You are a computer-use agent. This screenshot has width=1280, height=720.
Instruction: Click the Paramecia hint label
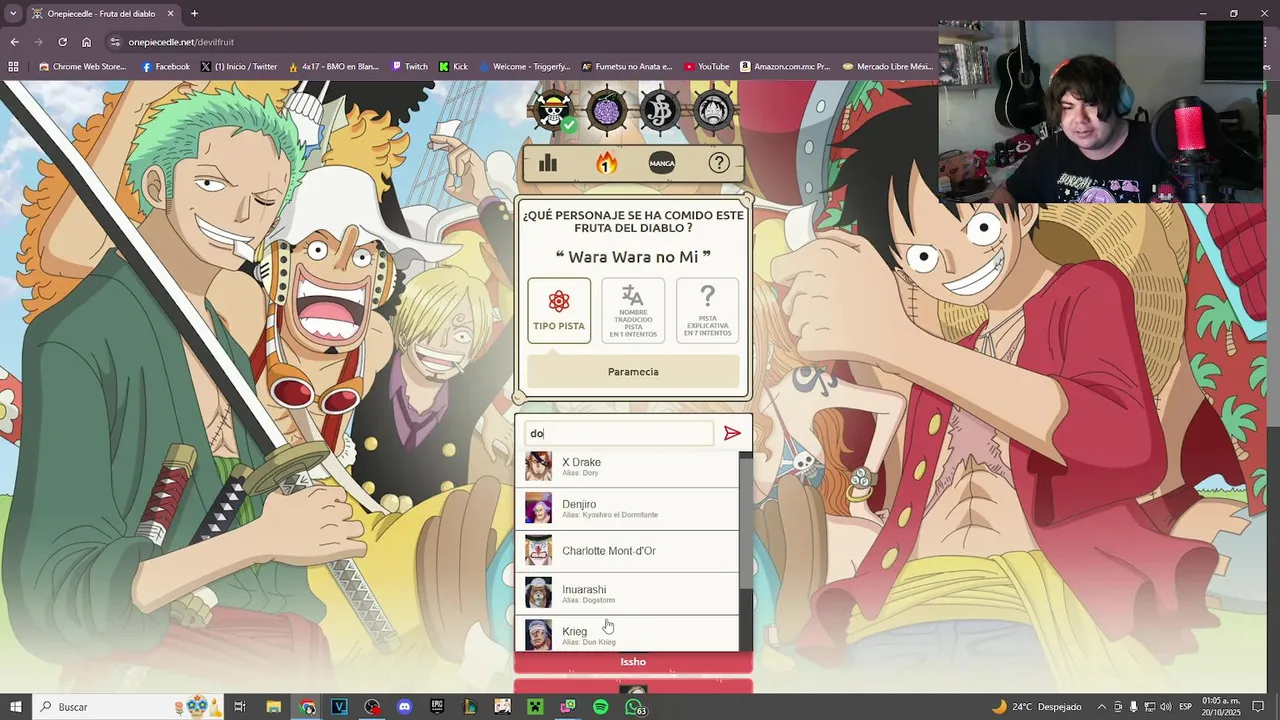coord(633,371)
